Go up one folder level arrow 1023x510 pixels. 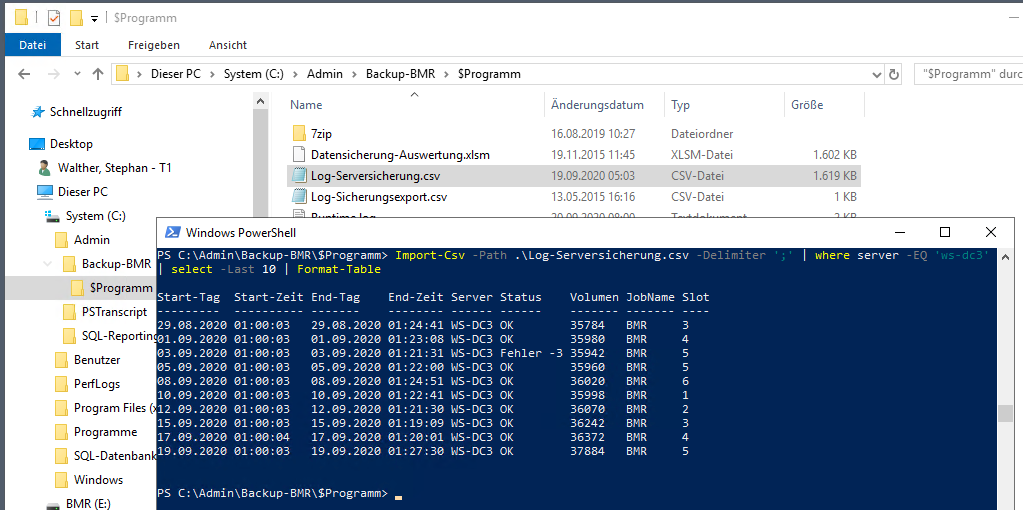98,74
